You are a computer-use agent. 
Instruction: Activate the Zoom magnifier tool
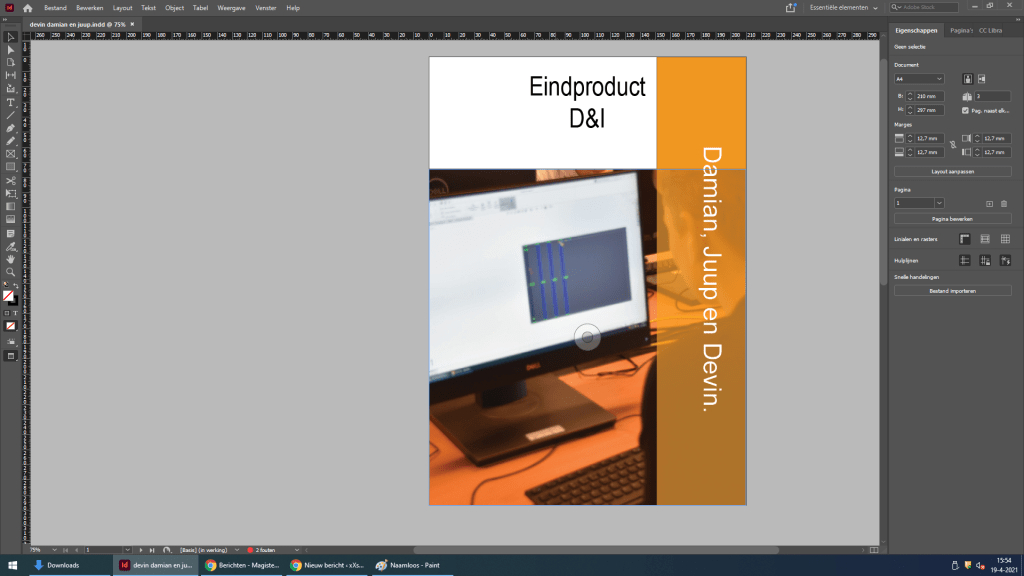pyautogui.click(x=11, y=271)
